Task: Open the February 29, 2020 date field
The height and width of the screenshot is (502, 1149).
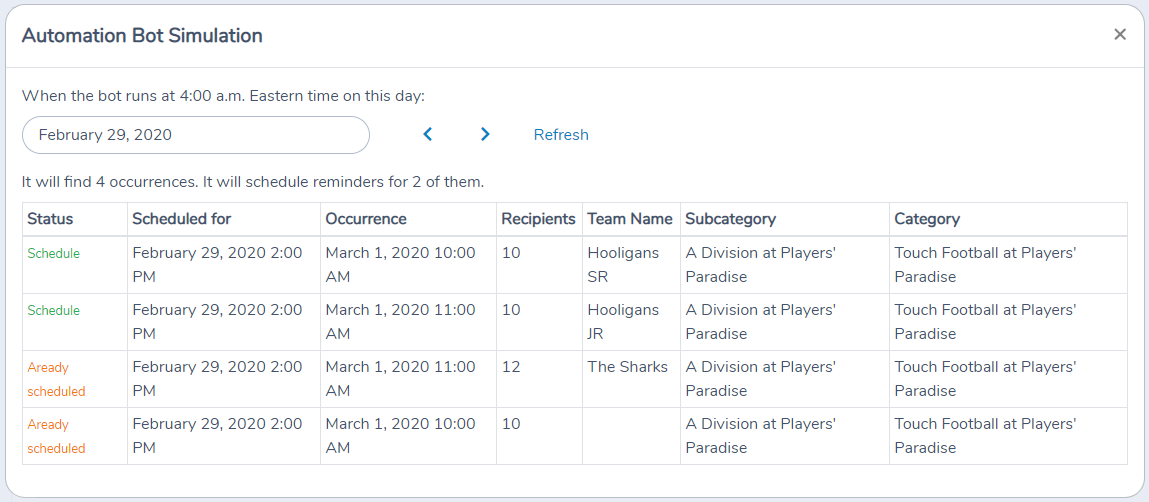Action: (196, 135)
